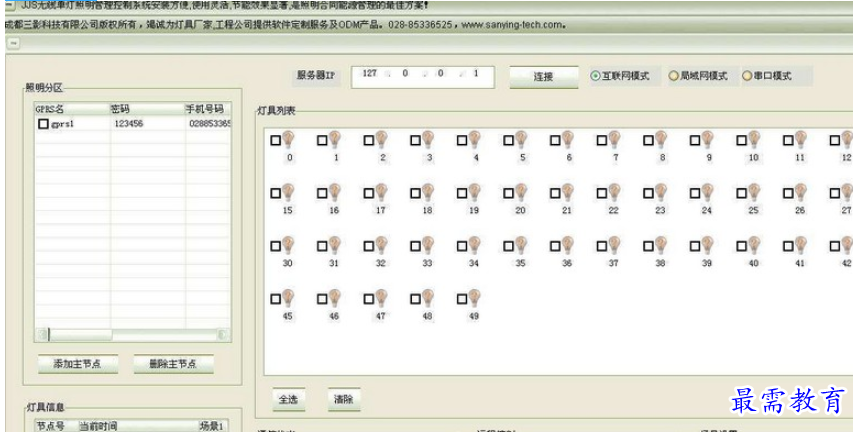The width and height of the screenshot is (853, 432).
Task: Select the lamp bulb icon numbered 36
Action: (x=568, y=245)
